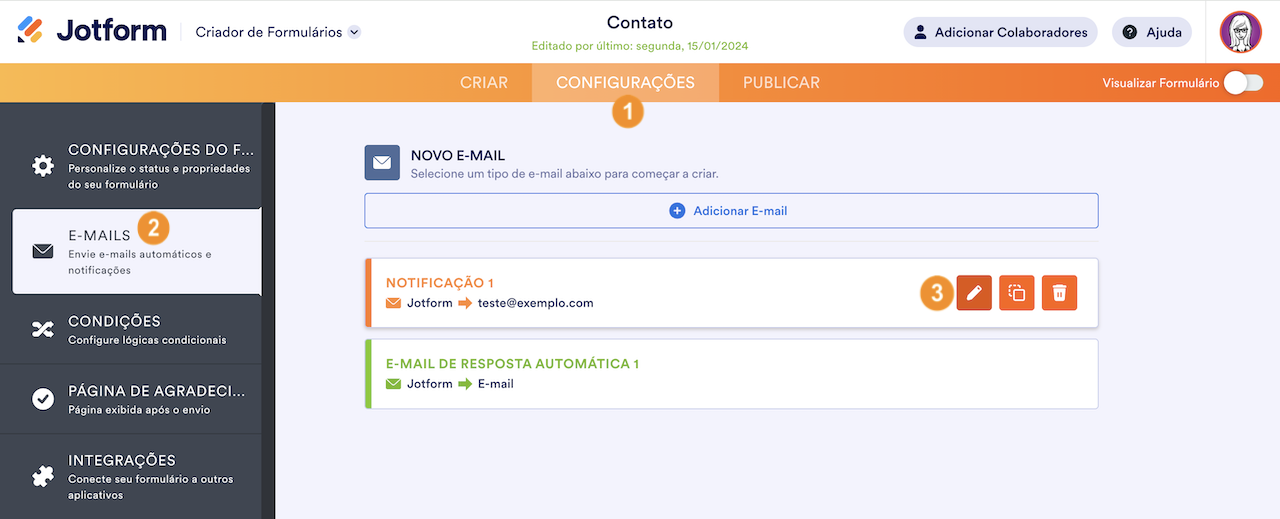
Task: Click Adicionar Colaboradores button
Action: [1000, 32]
